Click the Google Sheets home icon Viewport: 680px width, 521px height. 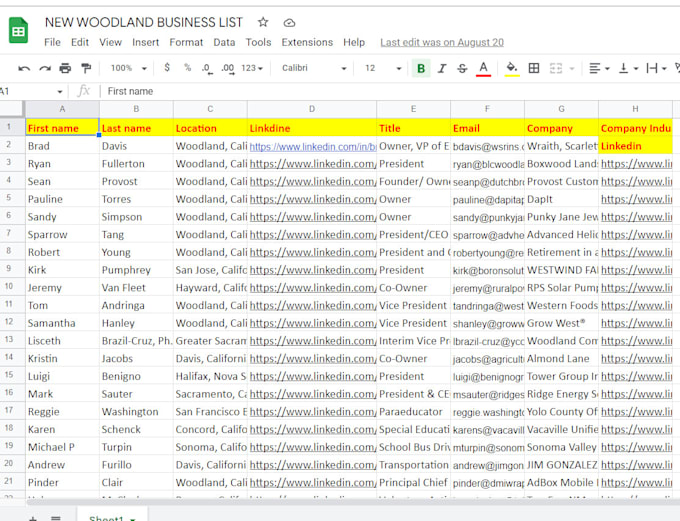click(x=18, y=30)
